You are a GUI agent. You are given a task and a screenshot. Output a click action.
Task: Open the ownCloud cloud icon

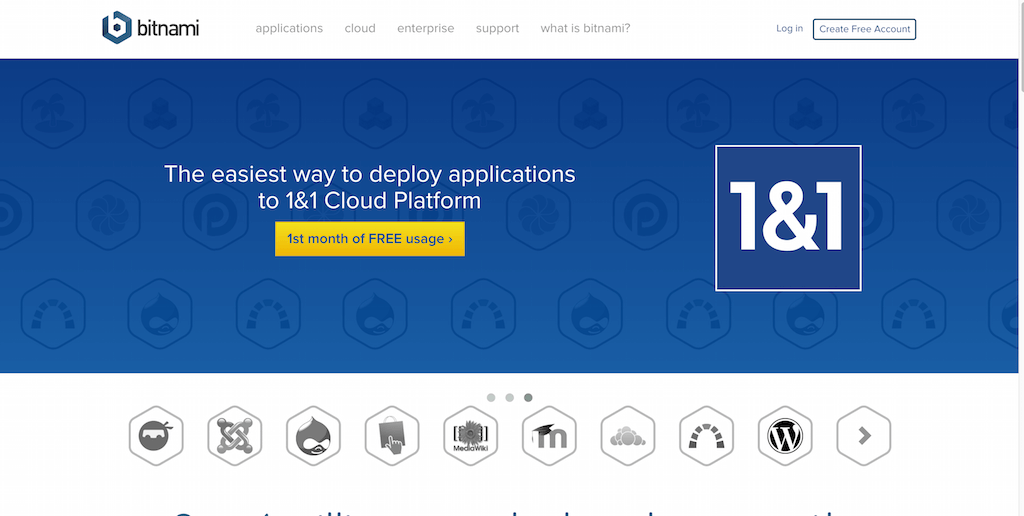click(628, 436)
